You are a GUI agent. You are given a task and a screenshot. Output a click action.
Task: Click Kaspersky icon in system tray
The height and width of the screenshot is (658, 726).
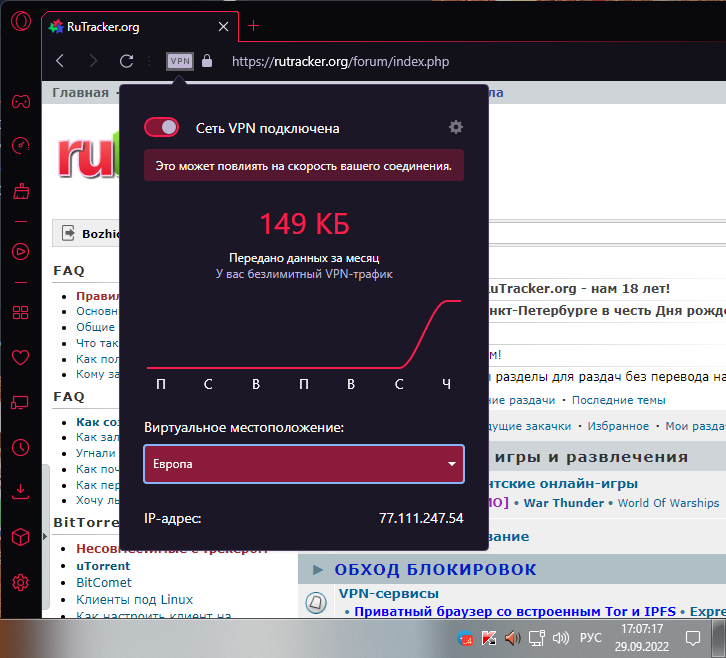[x=488, y=639]
